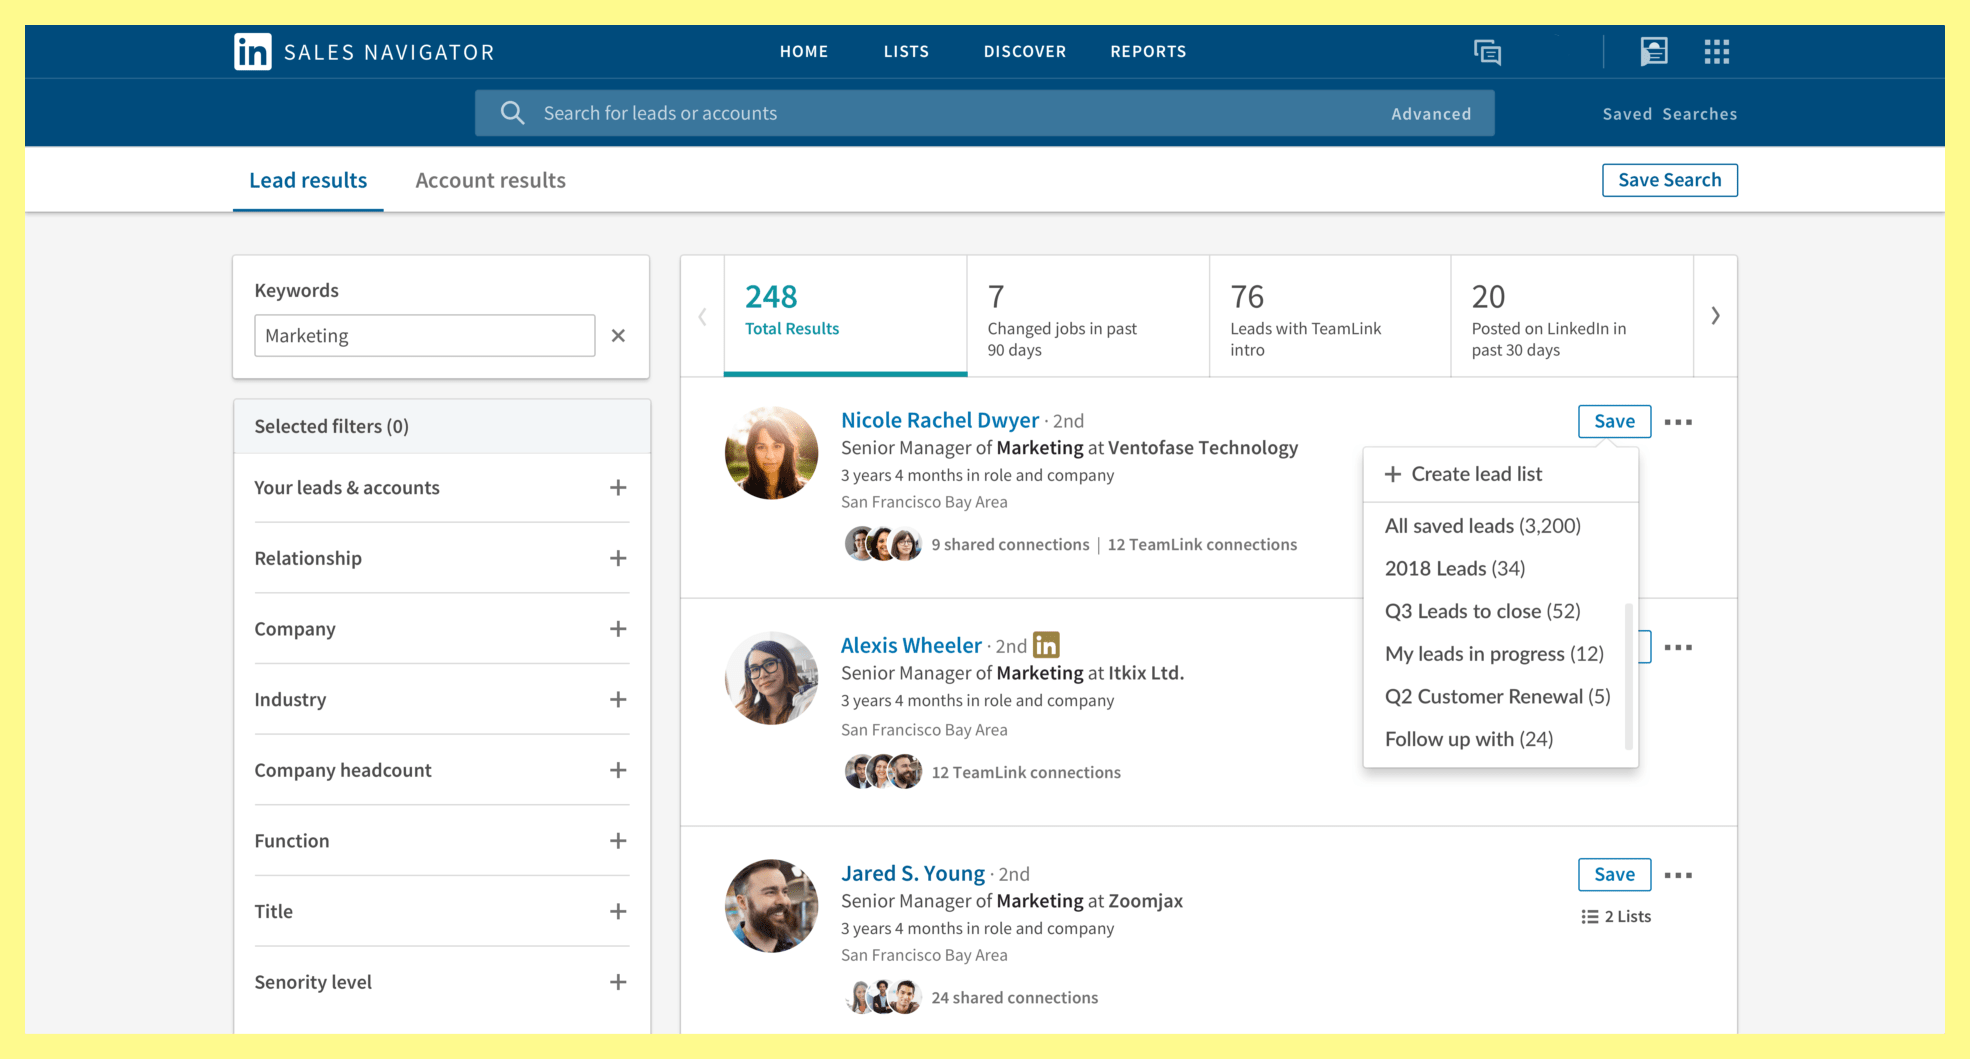Click Save button for Nicole Rachel Dwyer
This screenshot has height=1059, width=1970.
tap(1614, 421)
